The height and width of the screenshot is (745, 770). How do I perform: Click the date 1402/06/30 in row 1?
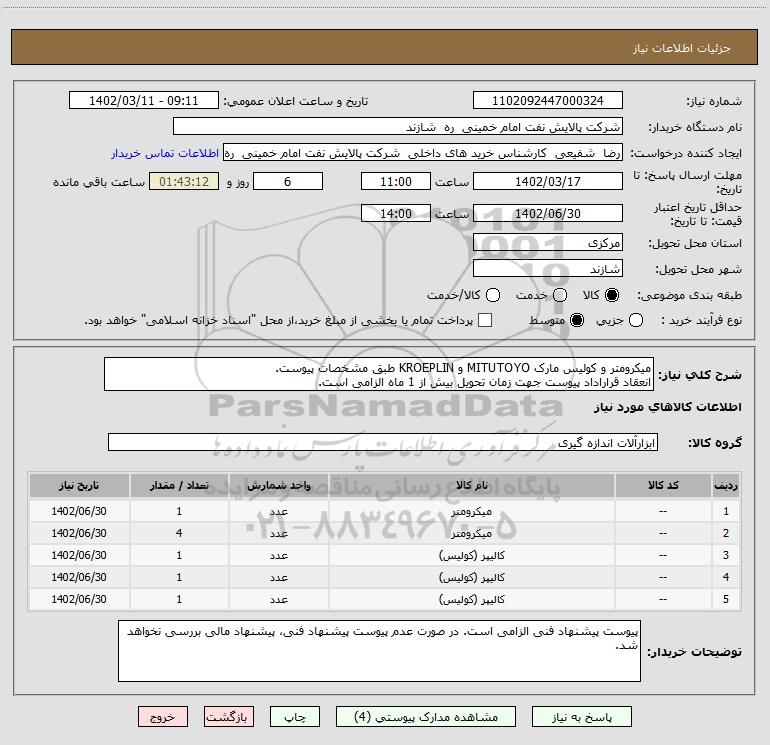[x=79, y=511]
